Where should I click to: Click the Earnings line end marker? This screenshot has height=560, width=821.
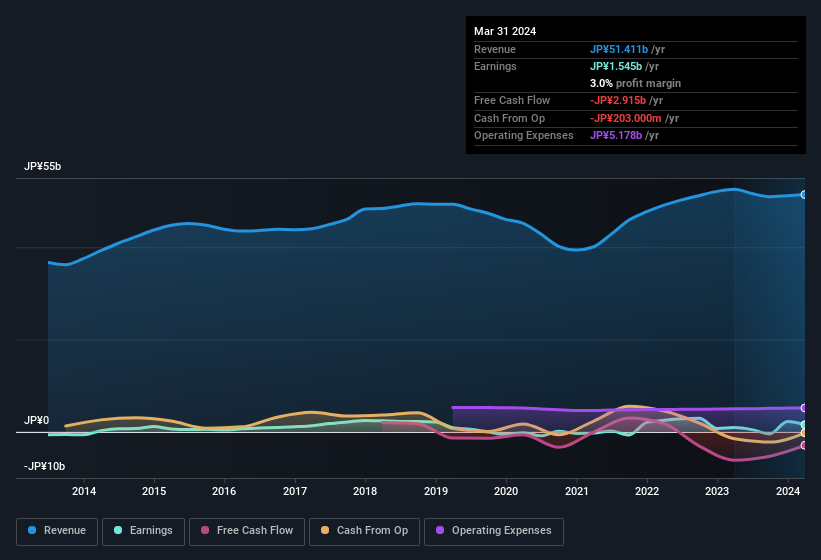click(804, 424)
